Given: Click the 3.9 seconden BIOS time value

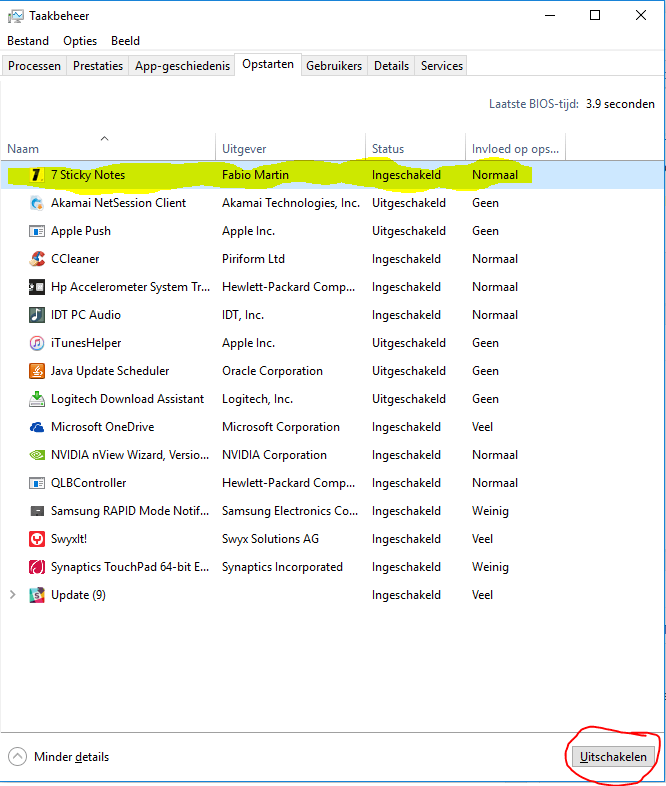Looking at the screenshot, I should [620, 104].
